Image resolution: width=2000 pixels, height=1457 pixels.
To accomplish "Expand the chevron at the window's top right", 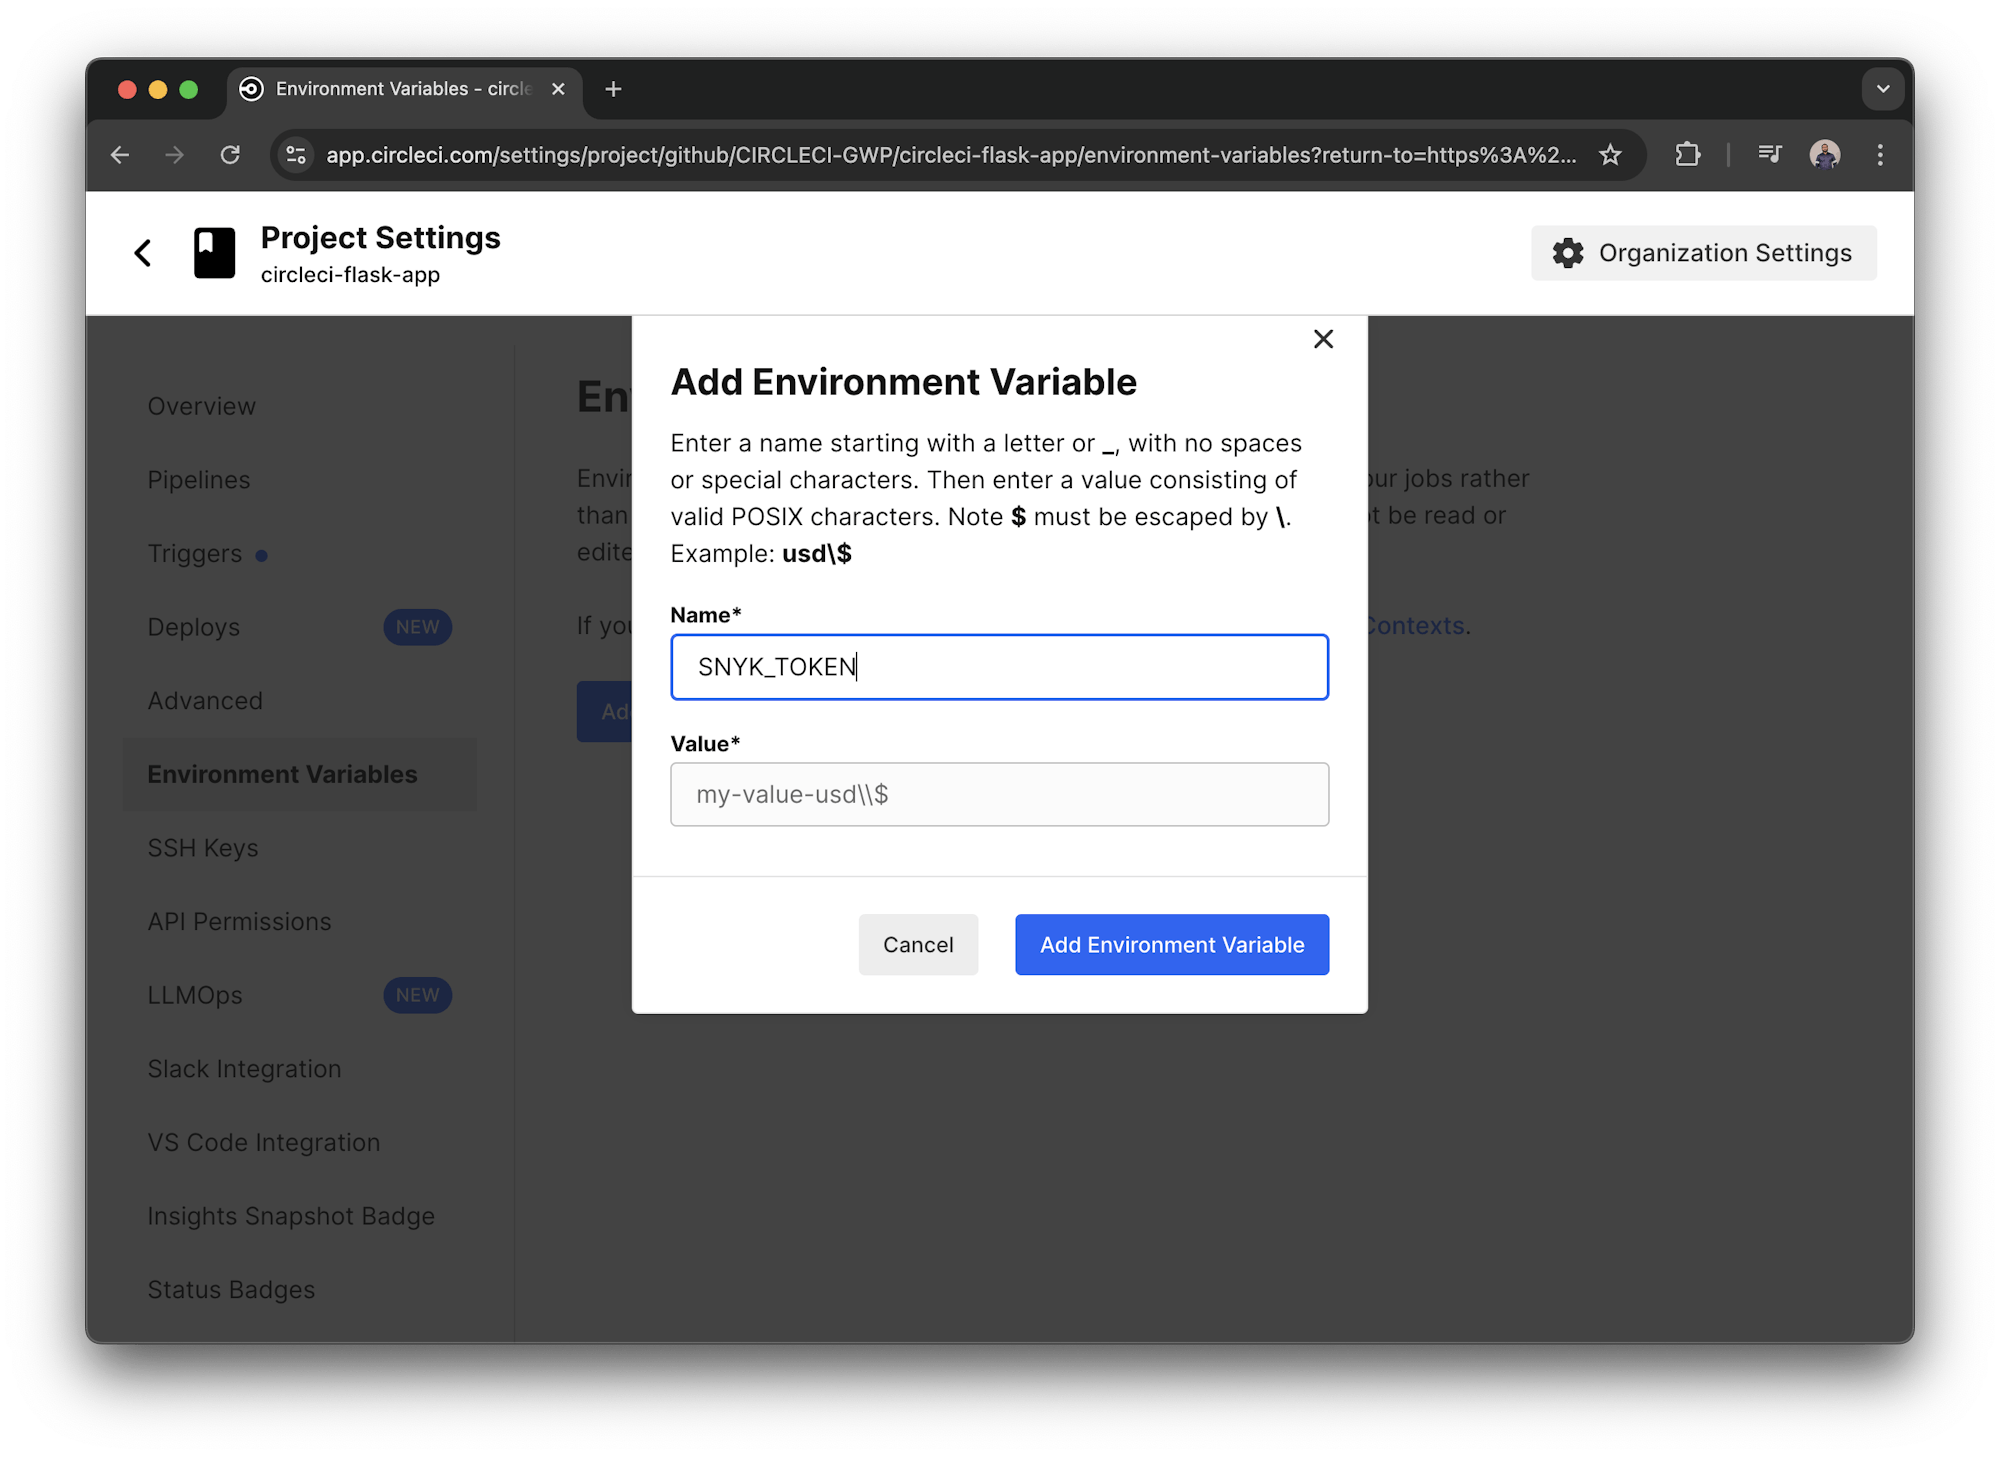I will pyautogui.click(x=1883, y=89).
